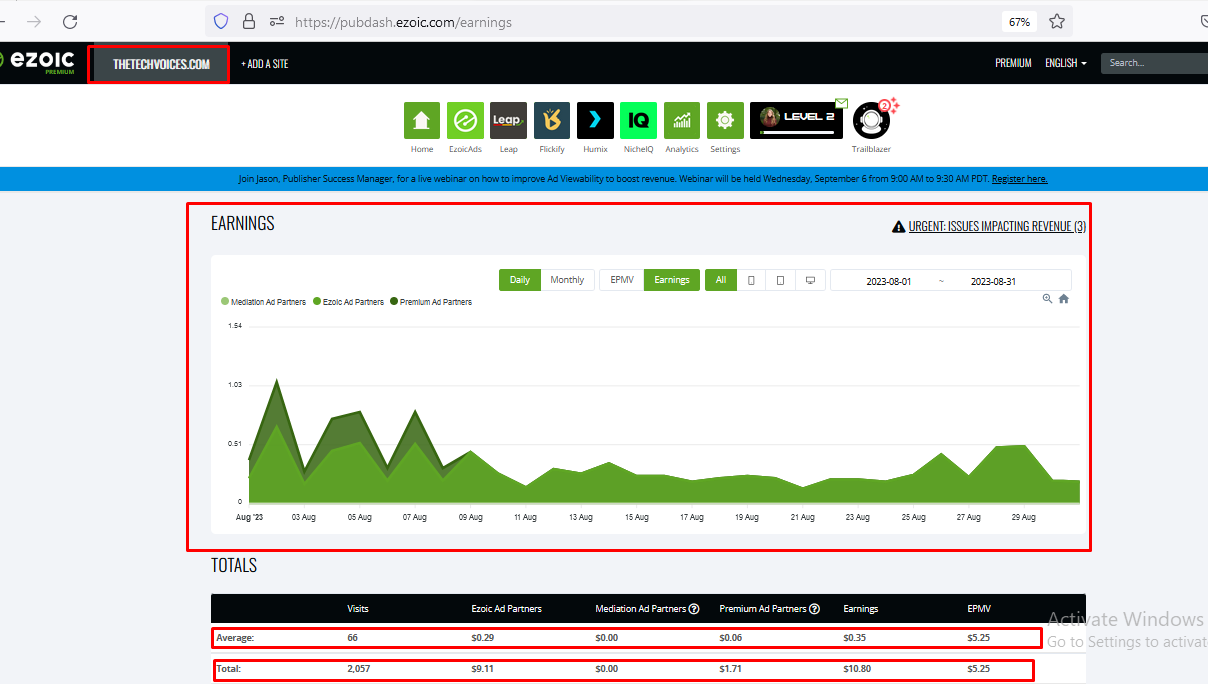Click the $0.35 average earnings value
The image size is (1208, 684).
[854, 637]
